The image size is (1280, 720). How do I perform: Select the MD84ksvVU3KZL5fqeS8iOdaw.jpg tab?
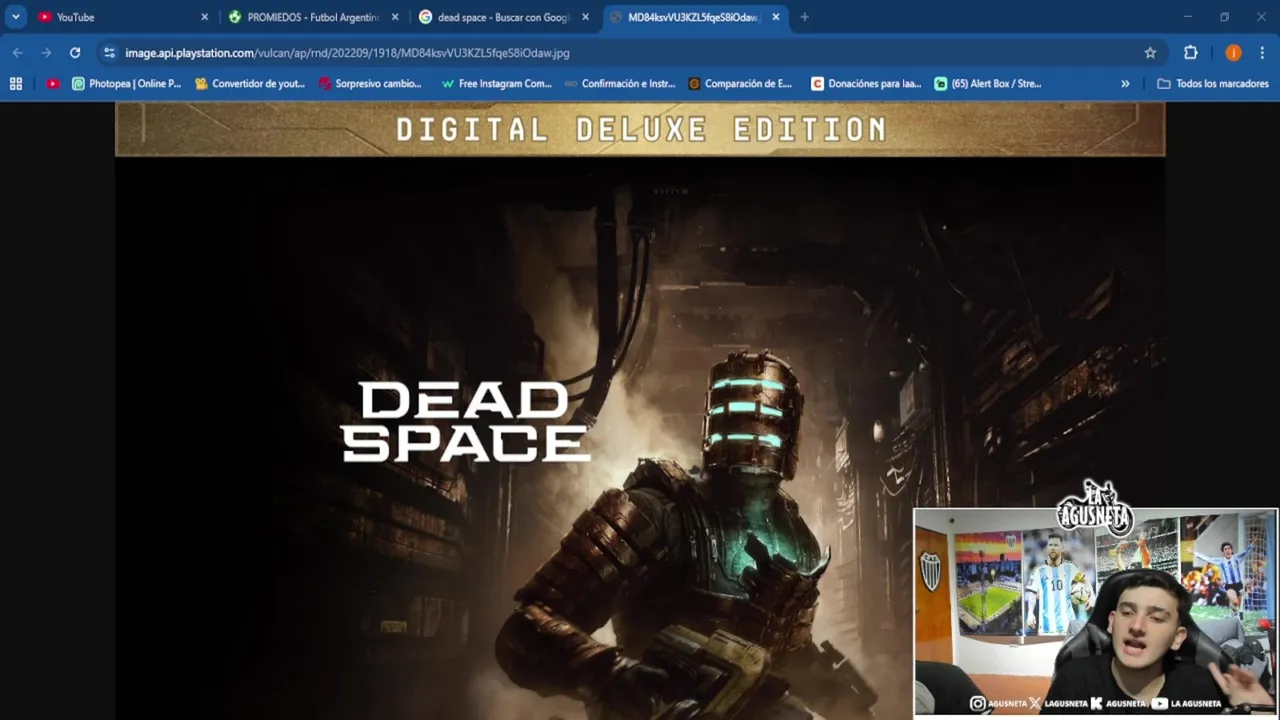click(x=694, y=17)
